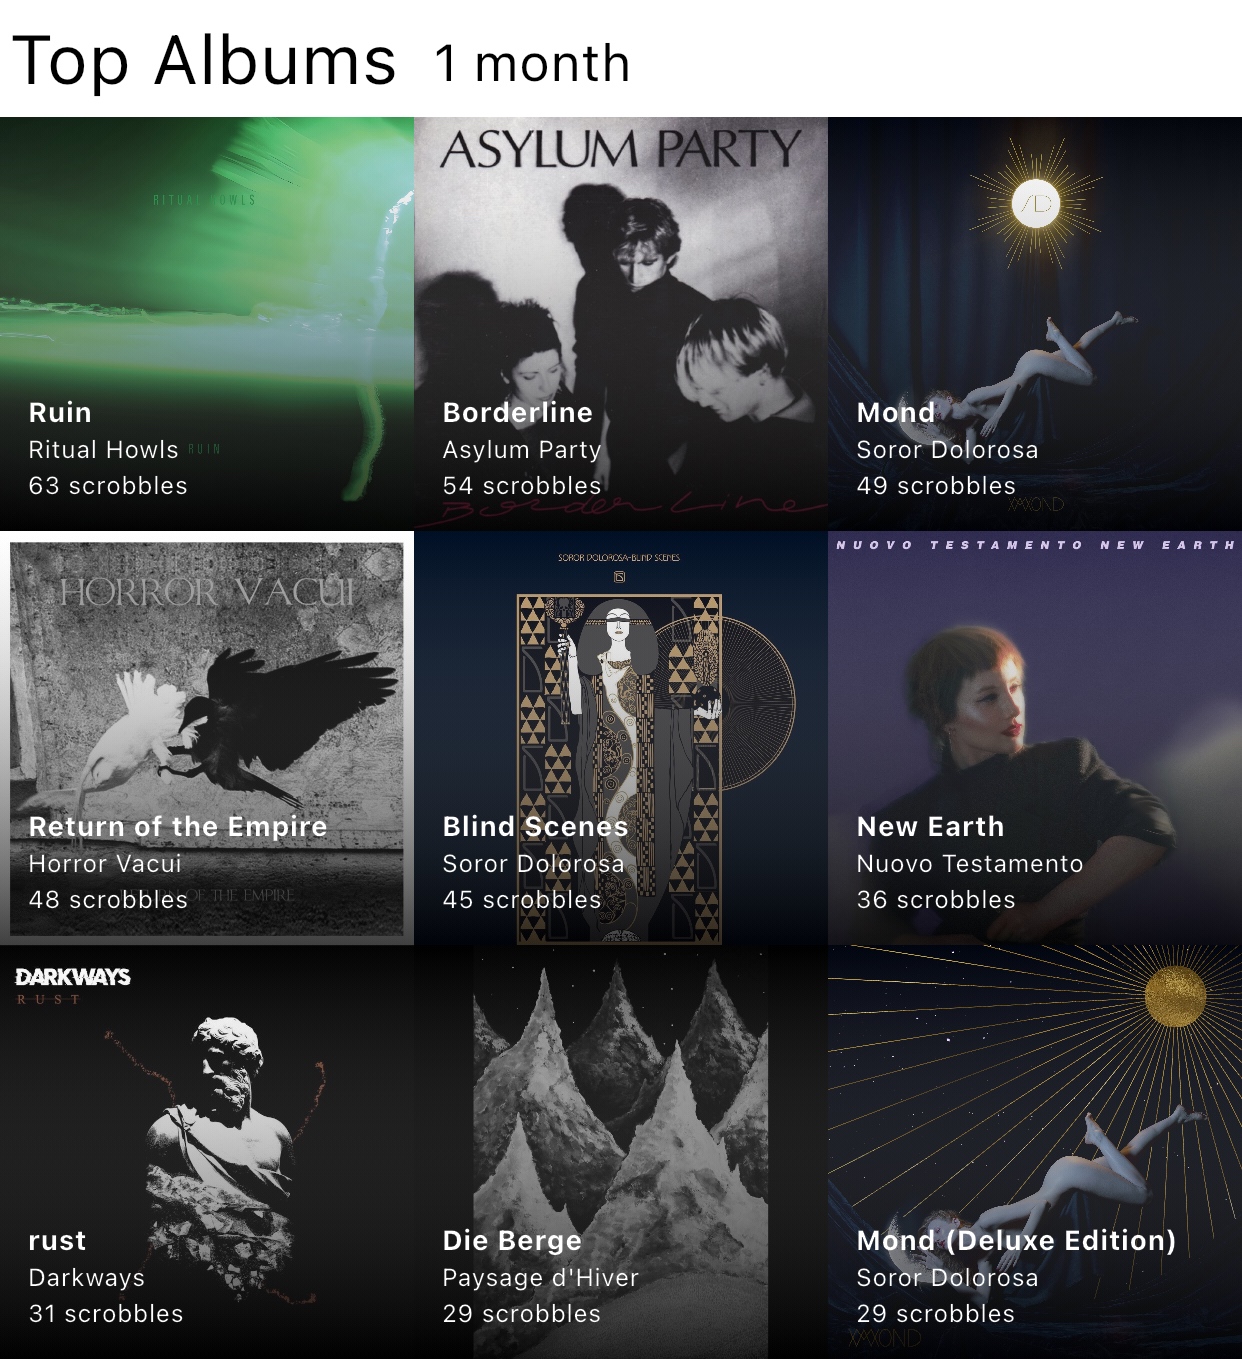Click the Blind Scenes title text
The height and width of the screenshot is (1359, 1242).
535,827
